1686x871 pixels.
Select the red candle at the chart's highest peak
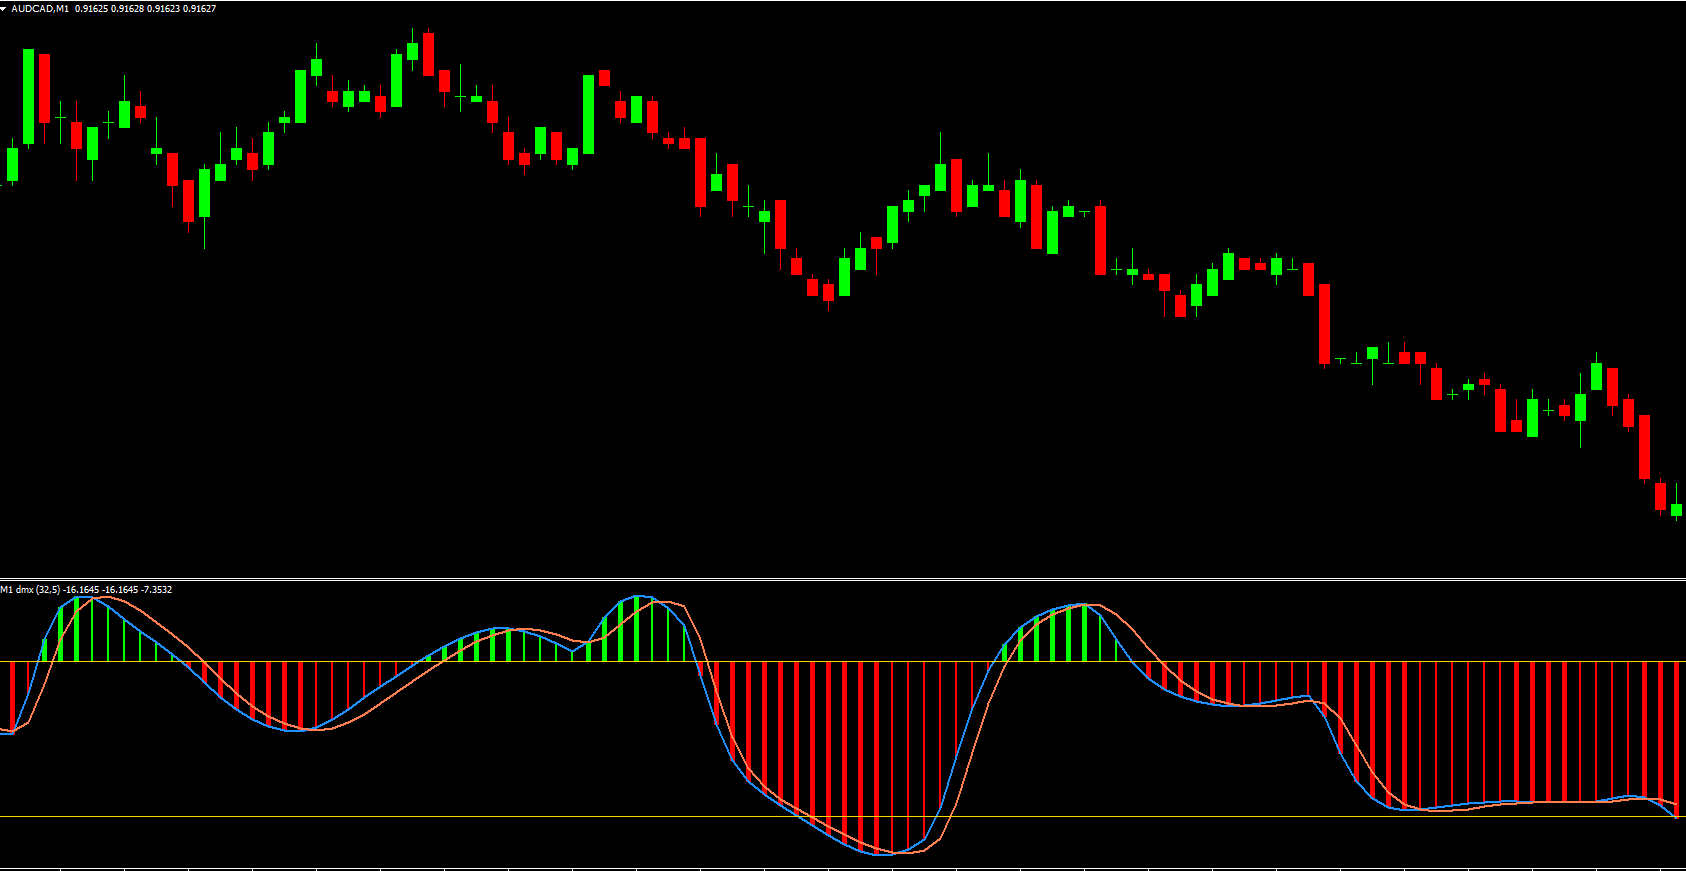point(428,54)
